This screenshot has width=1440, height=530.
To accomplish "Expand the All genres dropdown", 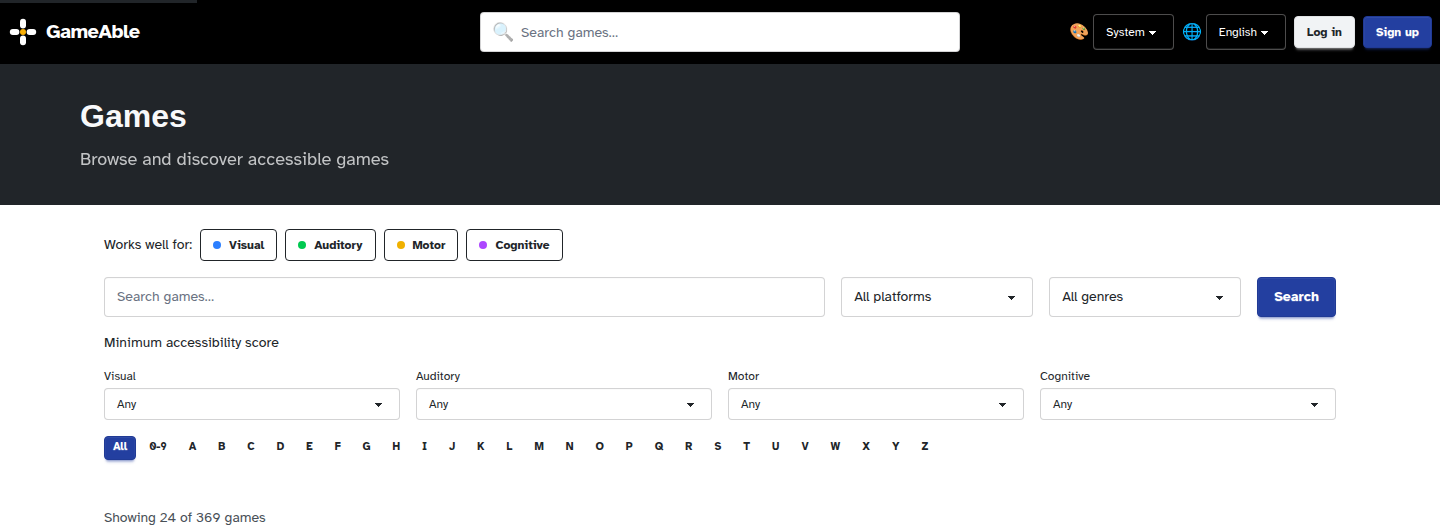I will pos(1144,297).
